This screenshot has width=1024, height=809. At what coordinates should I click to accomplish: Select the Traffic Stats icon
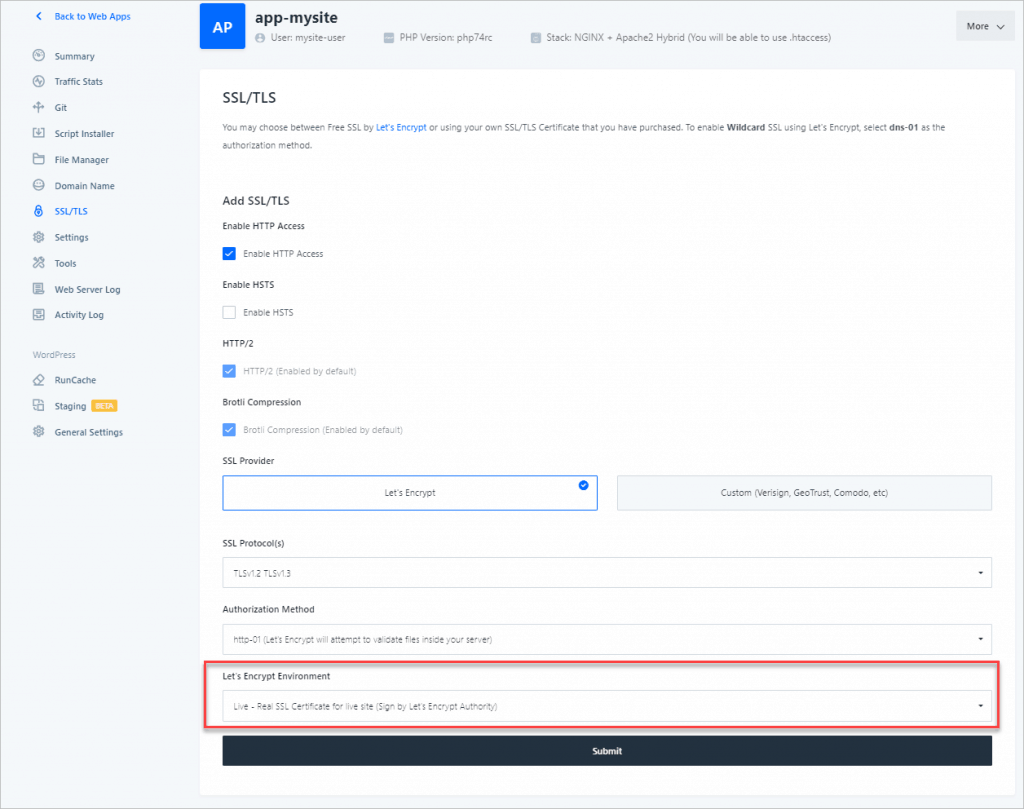(x=37, y=81)
